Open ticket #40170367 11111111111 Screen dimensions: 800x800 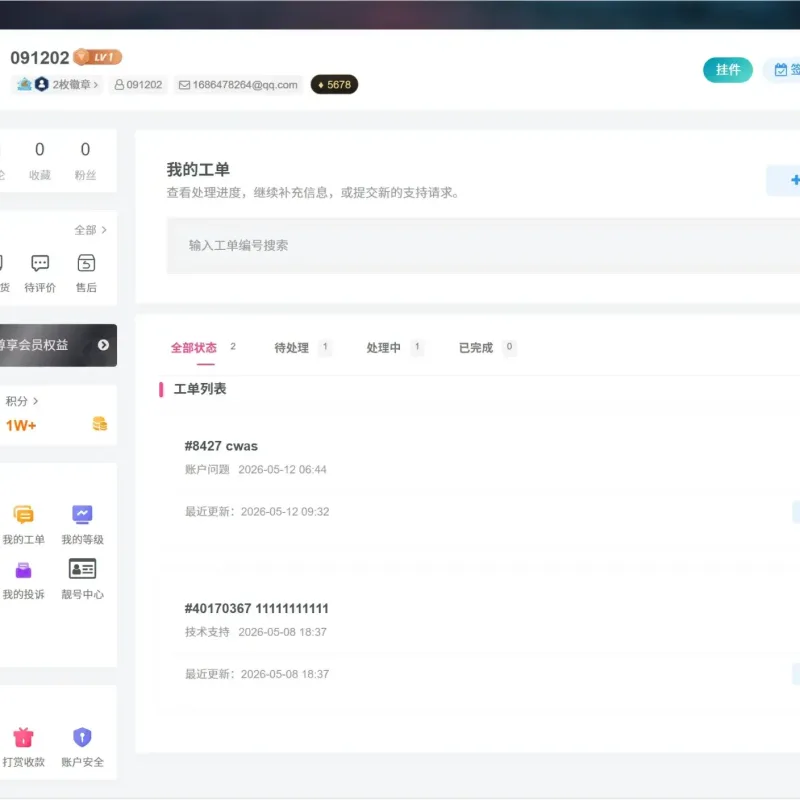[x=256, y=608]
